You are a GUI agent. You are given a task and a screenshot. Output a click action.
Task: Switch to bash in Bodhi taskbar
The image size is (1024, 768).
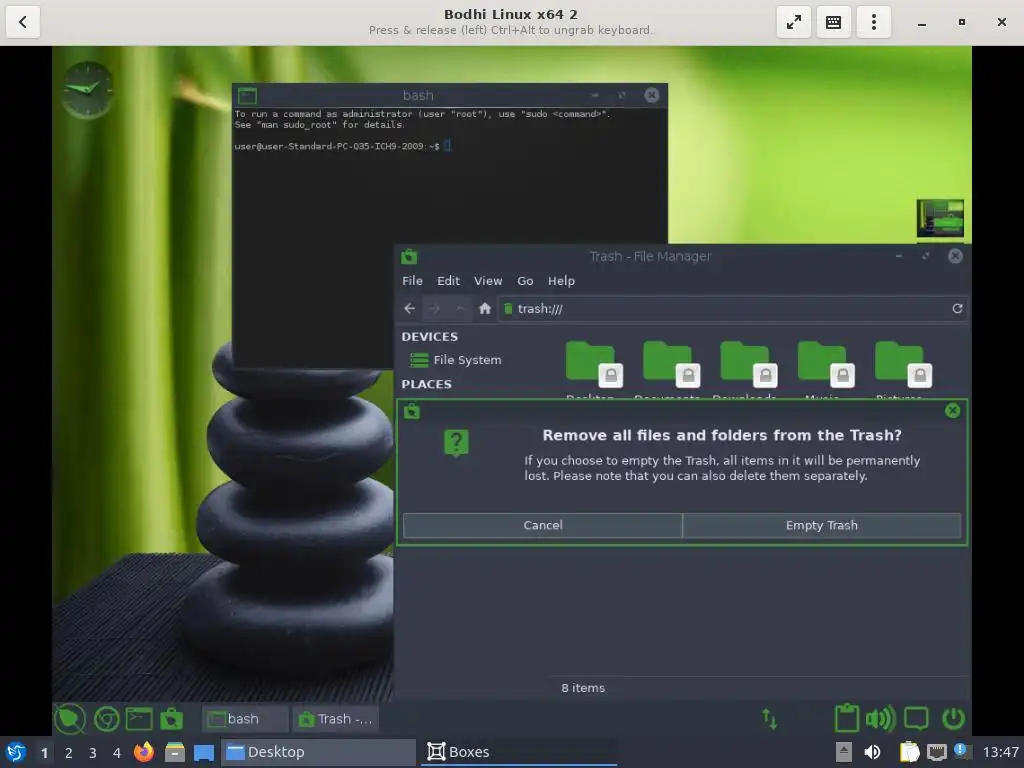pos(245,719)
